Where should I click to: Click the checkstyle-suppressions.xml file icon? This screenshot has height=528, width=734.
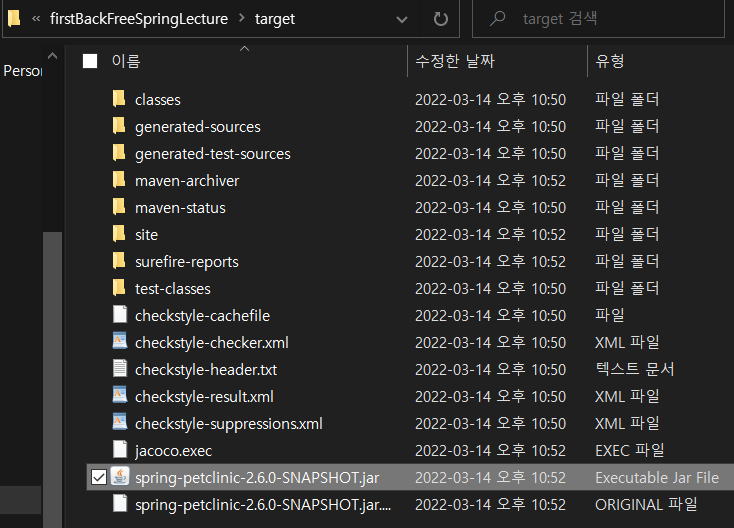[120, 423]
